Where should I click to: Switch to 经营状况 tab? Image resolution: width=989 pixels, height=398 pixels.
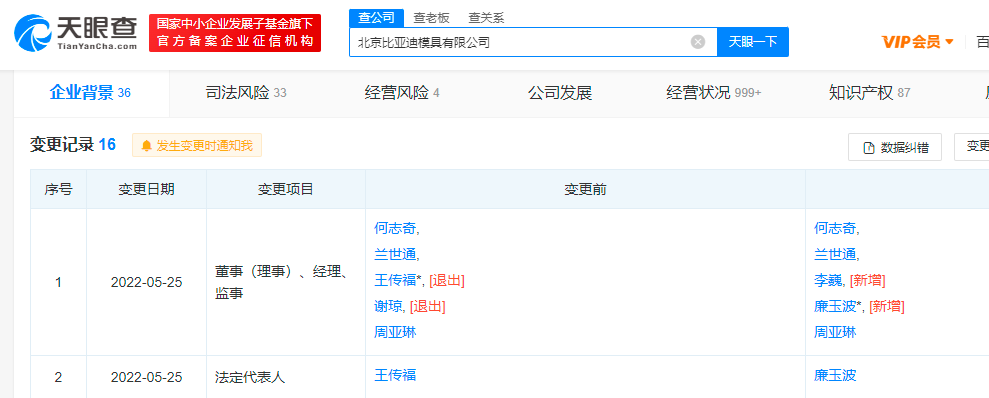click(713, 93)
